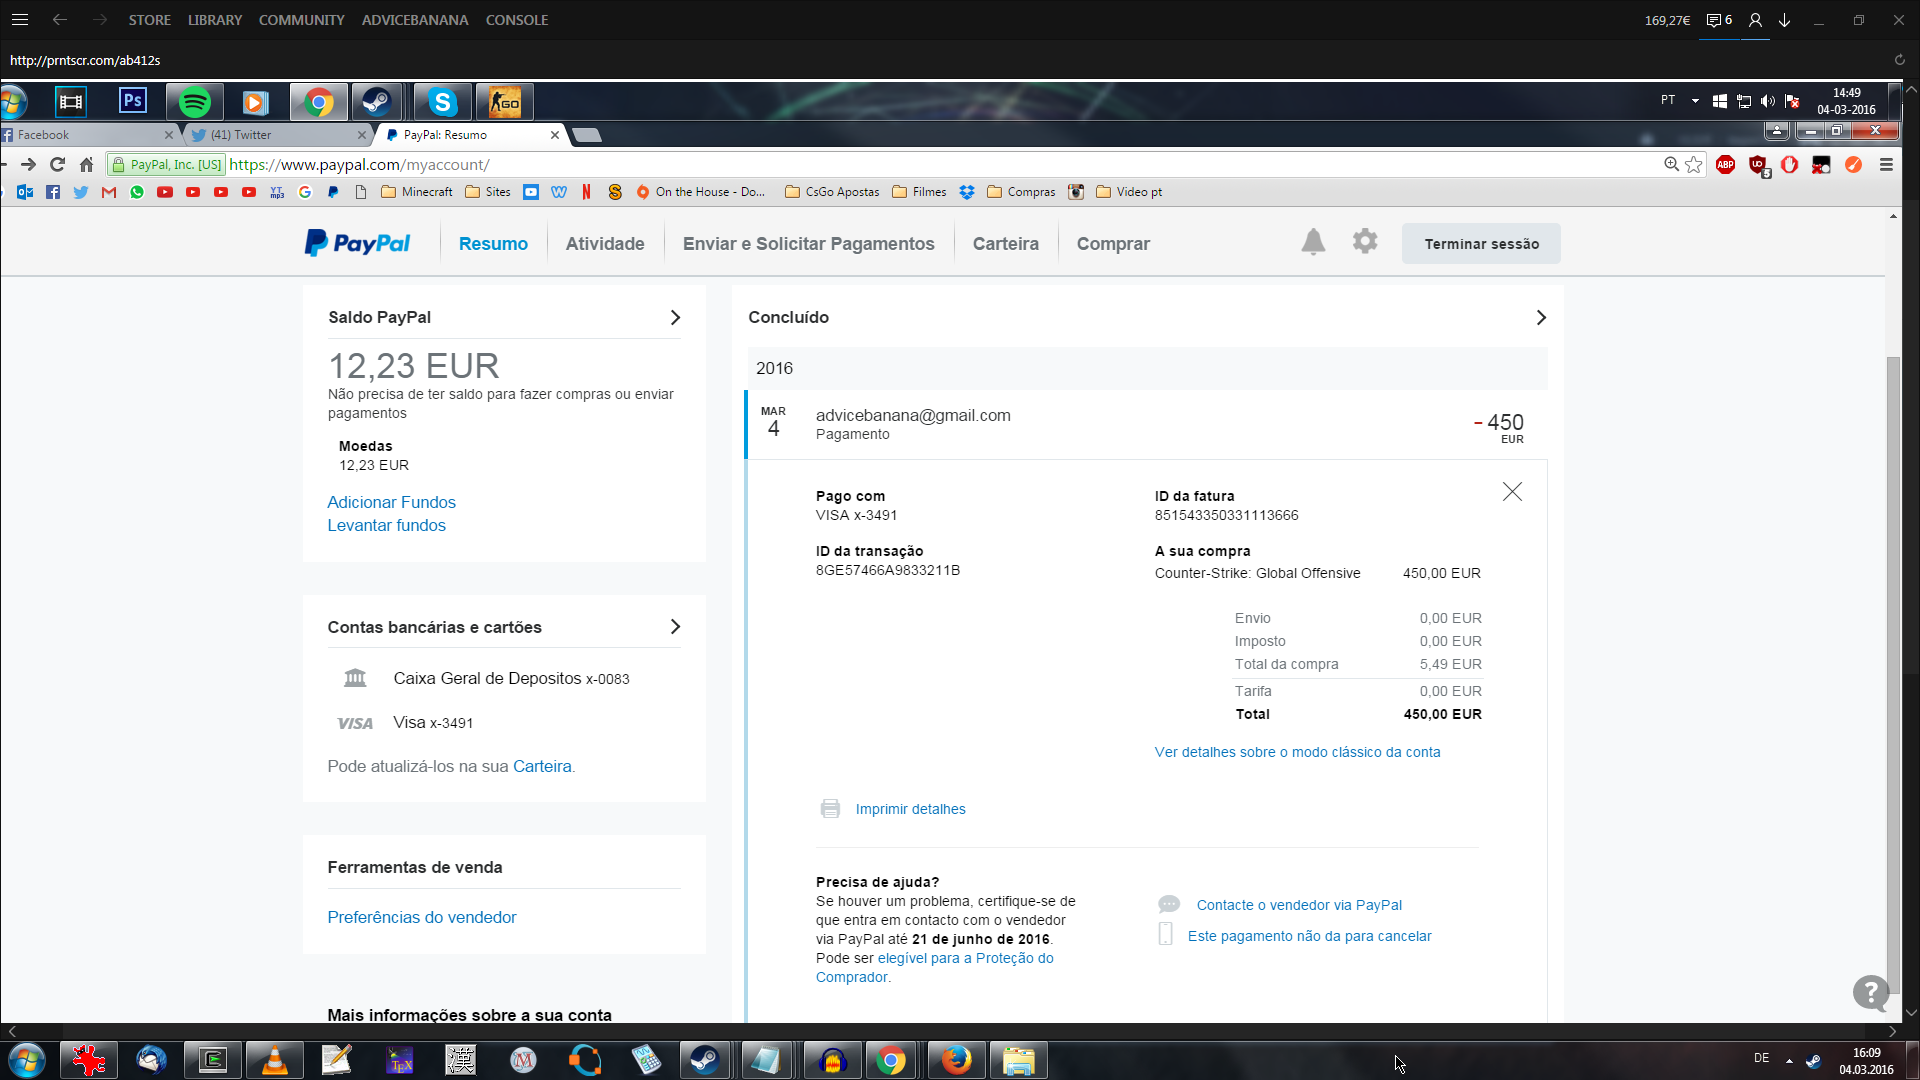The image size is (1920, 1080).
Task: Open the Carteira tab
Action: [x=1005, y=244]
